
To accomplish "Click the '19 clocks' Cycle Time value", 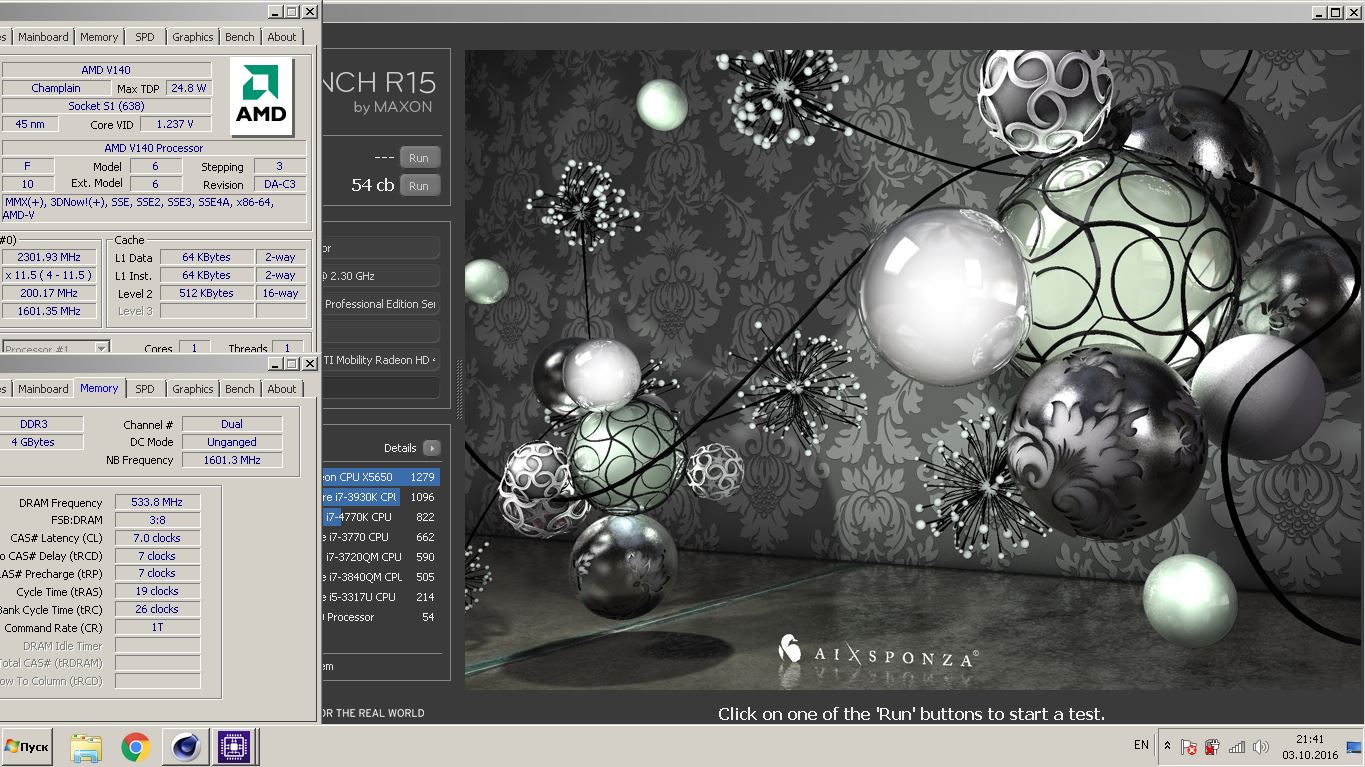I will [x=157, y=591].
